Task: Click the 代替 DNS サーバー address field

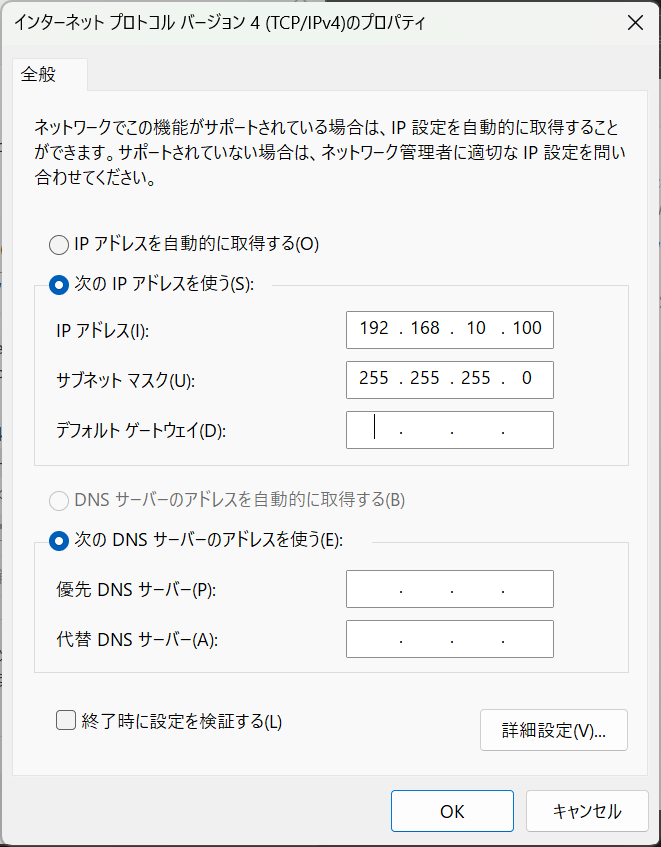Action: (449, 639)
